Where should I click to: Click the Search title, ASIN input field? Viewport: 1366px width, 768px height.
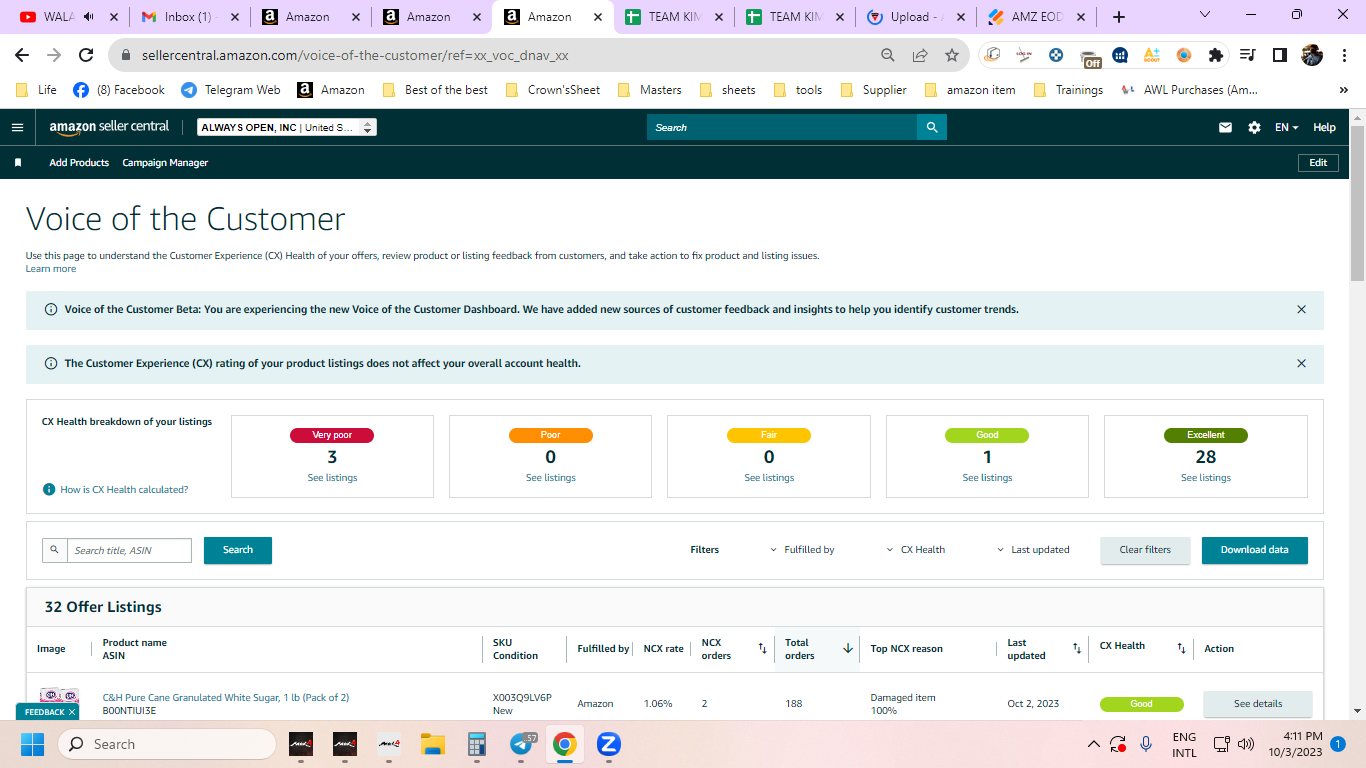[x=129, y=550]
